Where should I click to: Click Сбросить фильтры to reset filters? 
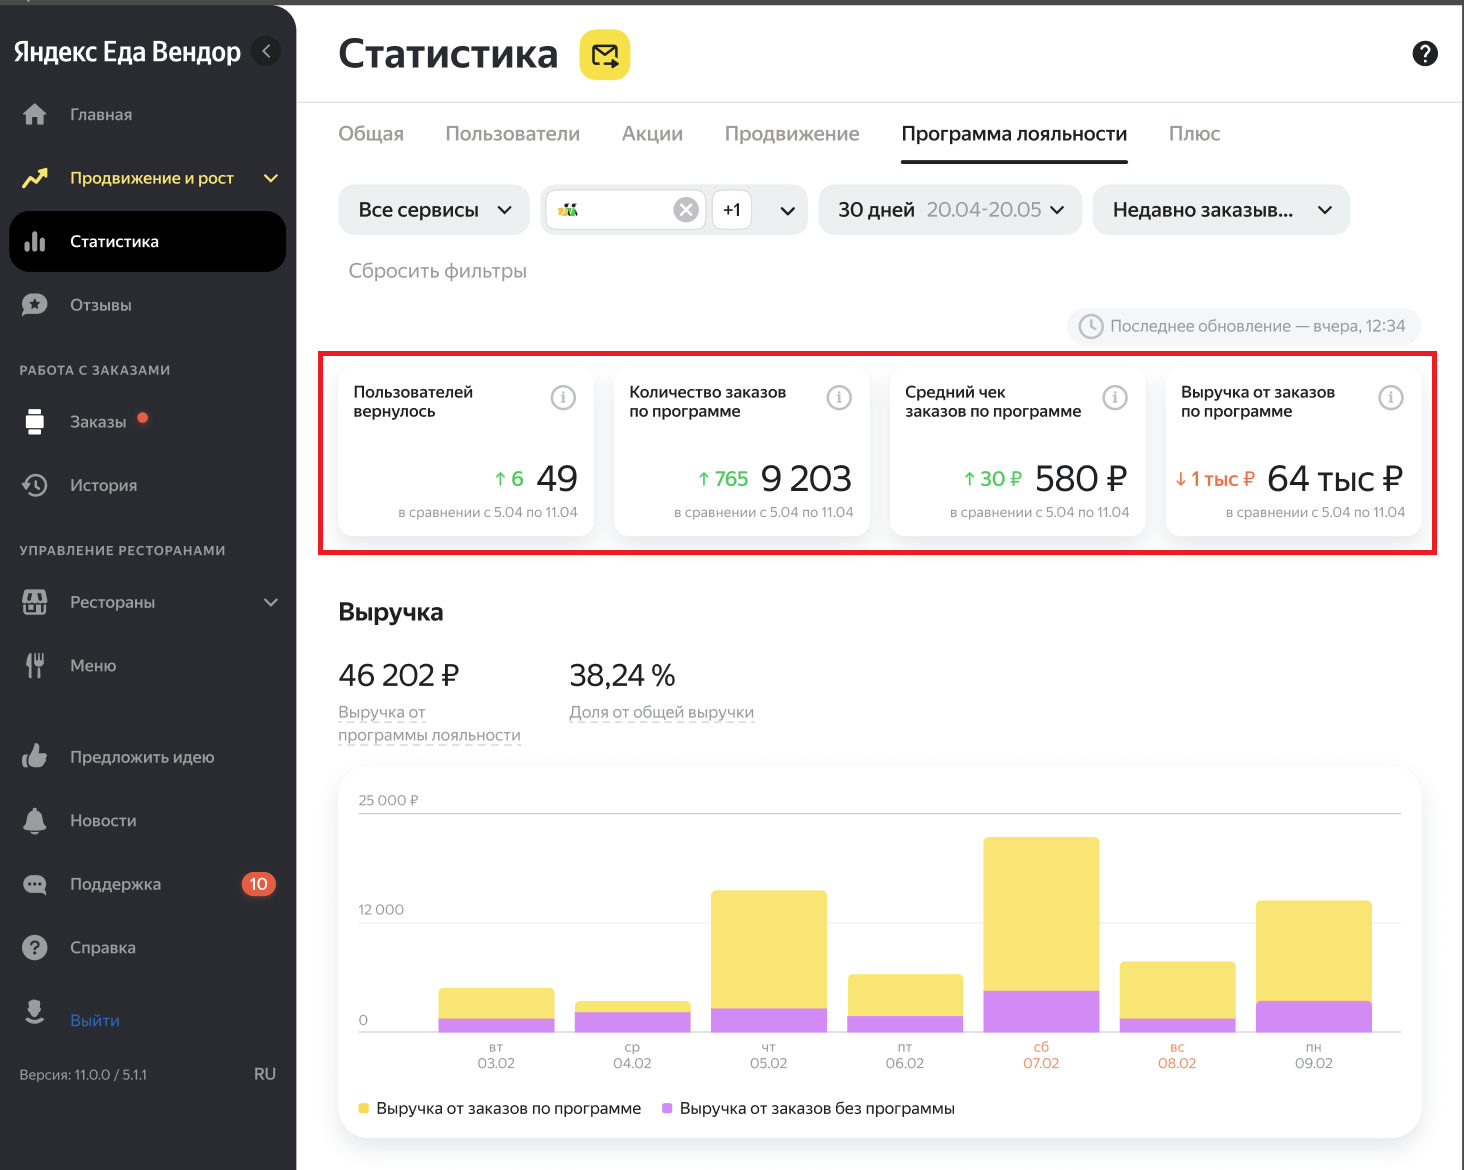[x=437, y=271]
